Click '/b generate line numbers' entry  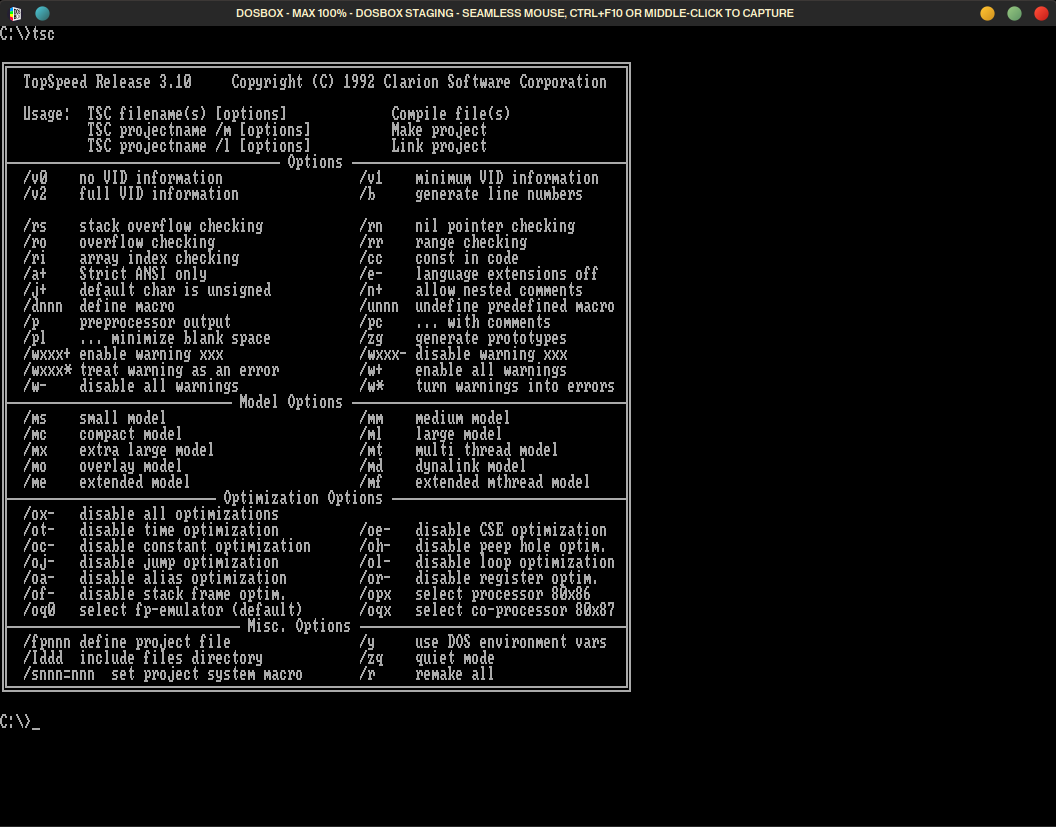pos(471,194)
